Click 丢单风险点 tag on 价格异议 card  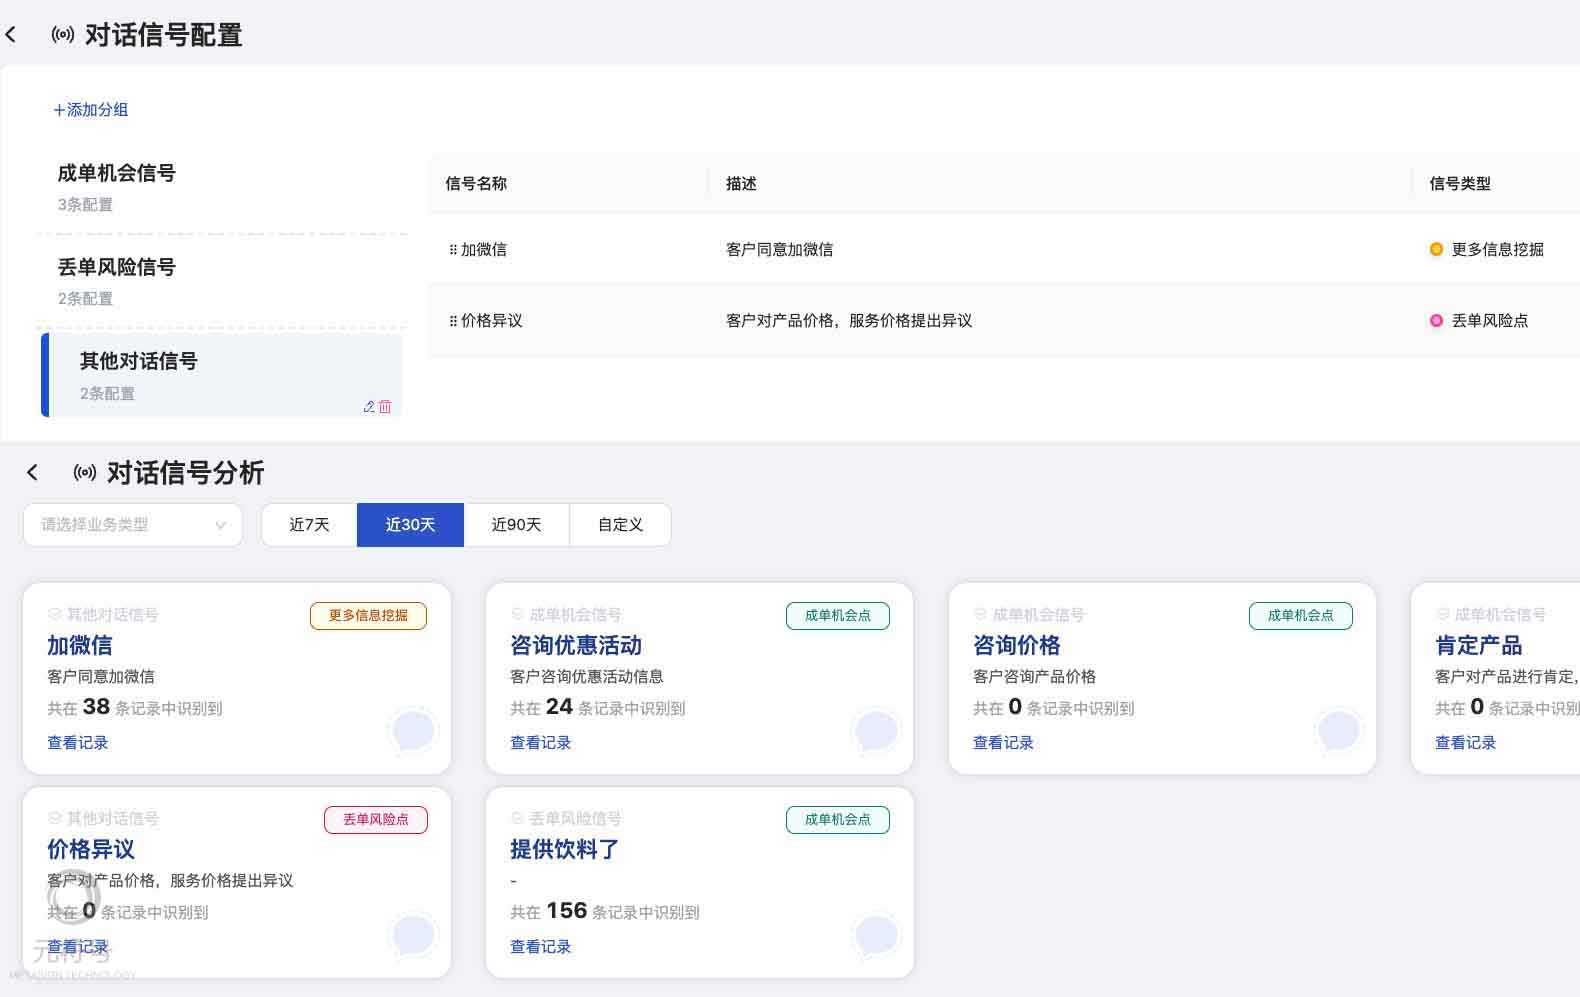[376, 820]
